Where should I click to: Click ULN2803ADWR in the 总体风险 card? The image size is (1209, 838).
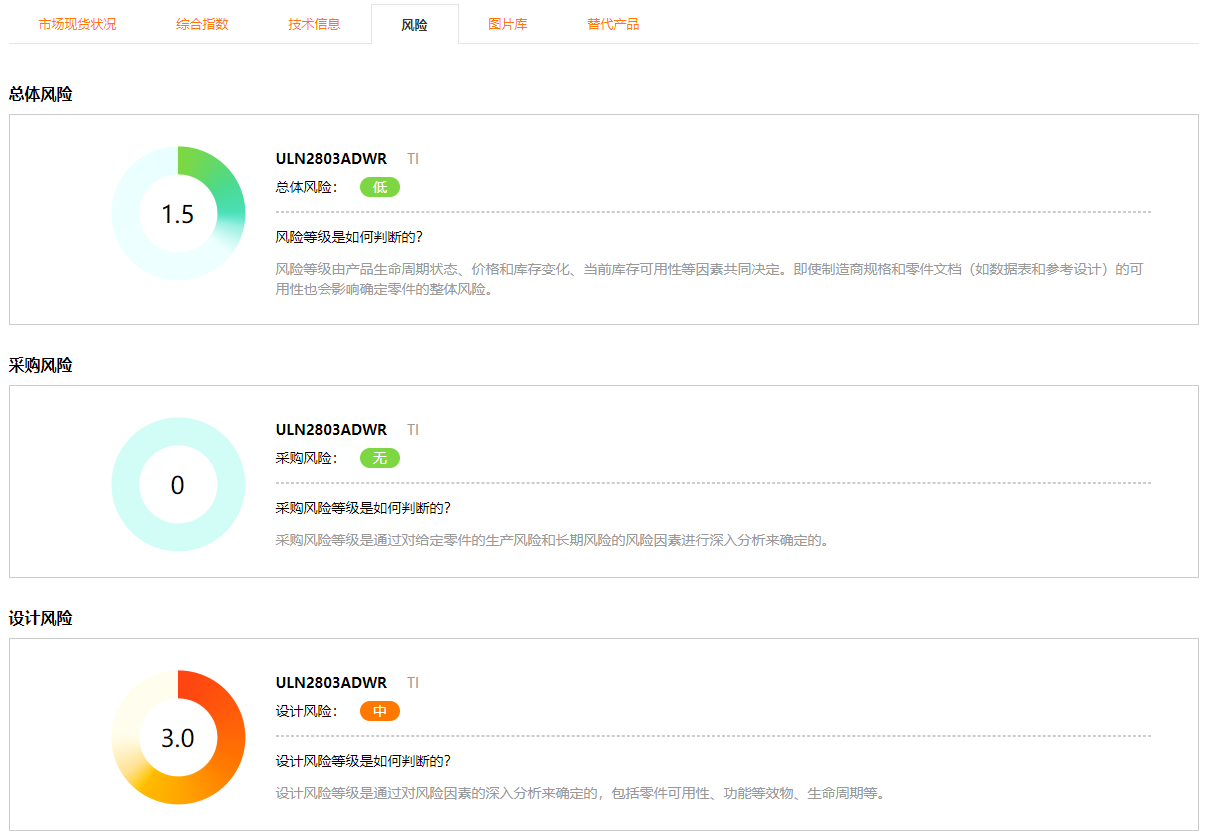(331, 159)
